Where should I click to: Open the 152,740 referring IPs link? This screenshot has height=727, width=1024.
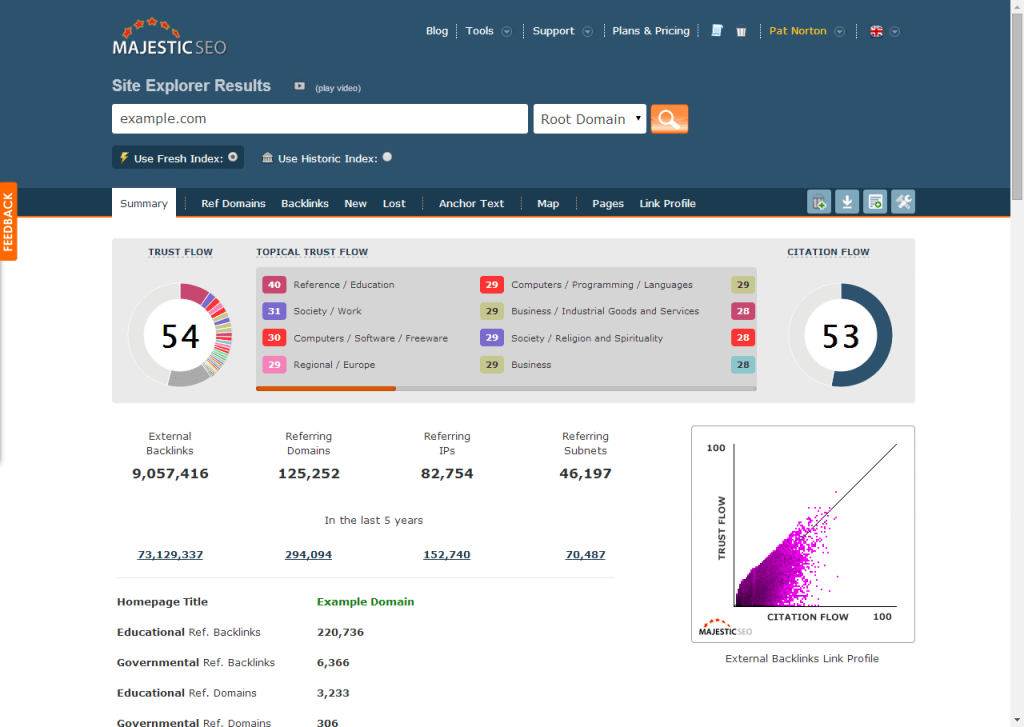point(447,555)
